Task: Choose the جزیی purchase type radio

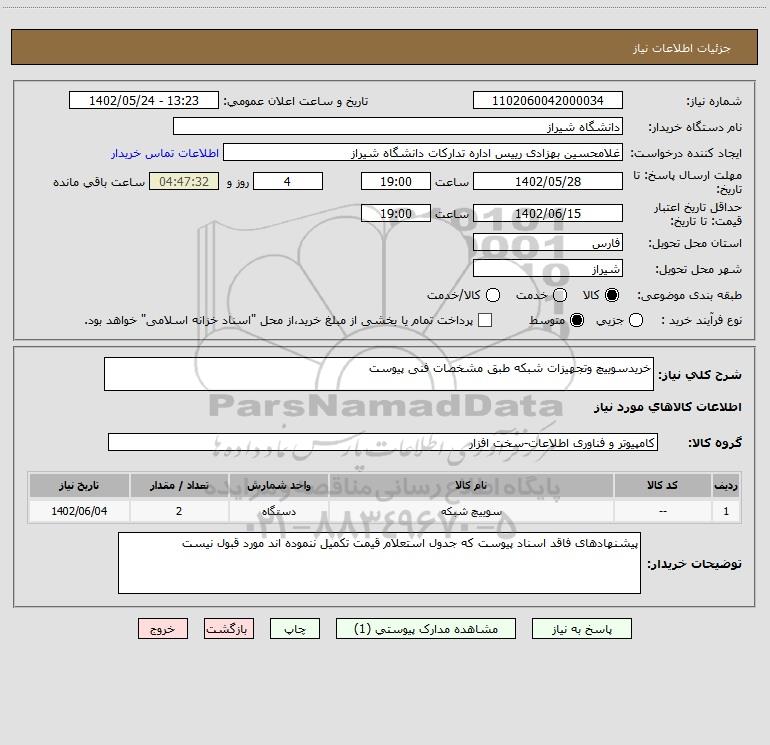Action: click(x=635, y=320)
